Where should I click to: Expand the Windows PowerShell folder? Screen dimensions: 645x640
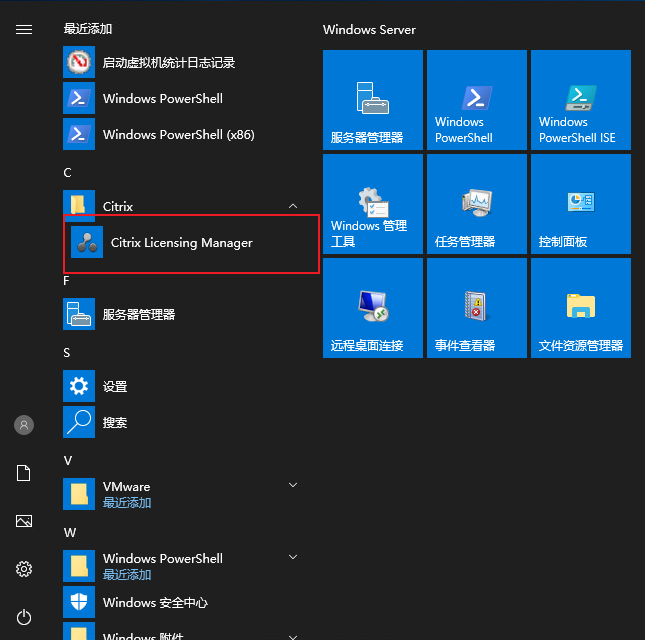pyautogui.click(x=293, y=558)
